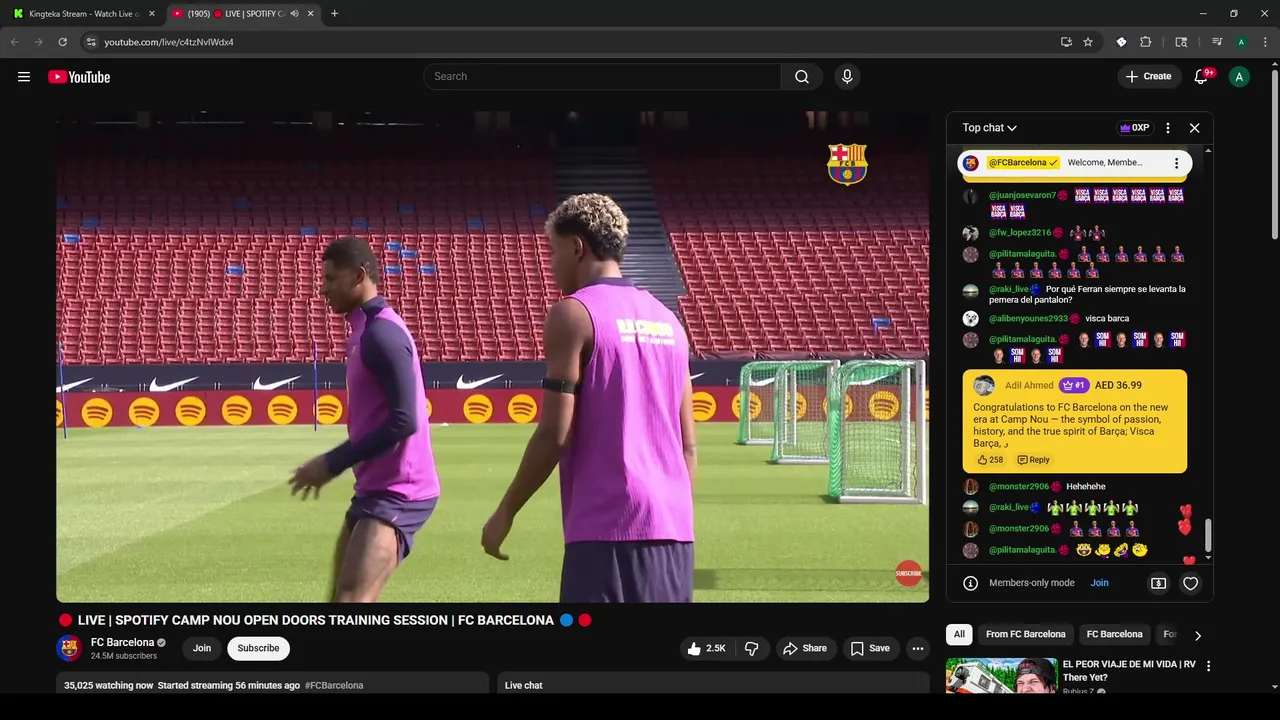Save the video to a playlist
Screen dimensions: 1280x720
pyautogui.click(x=870, y=648)
